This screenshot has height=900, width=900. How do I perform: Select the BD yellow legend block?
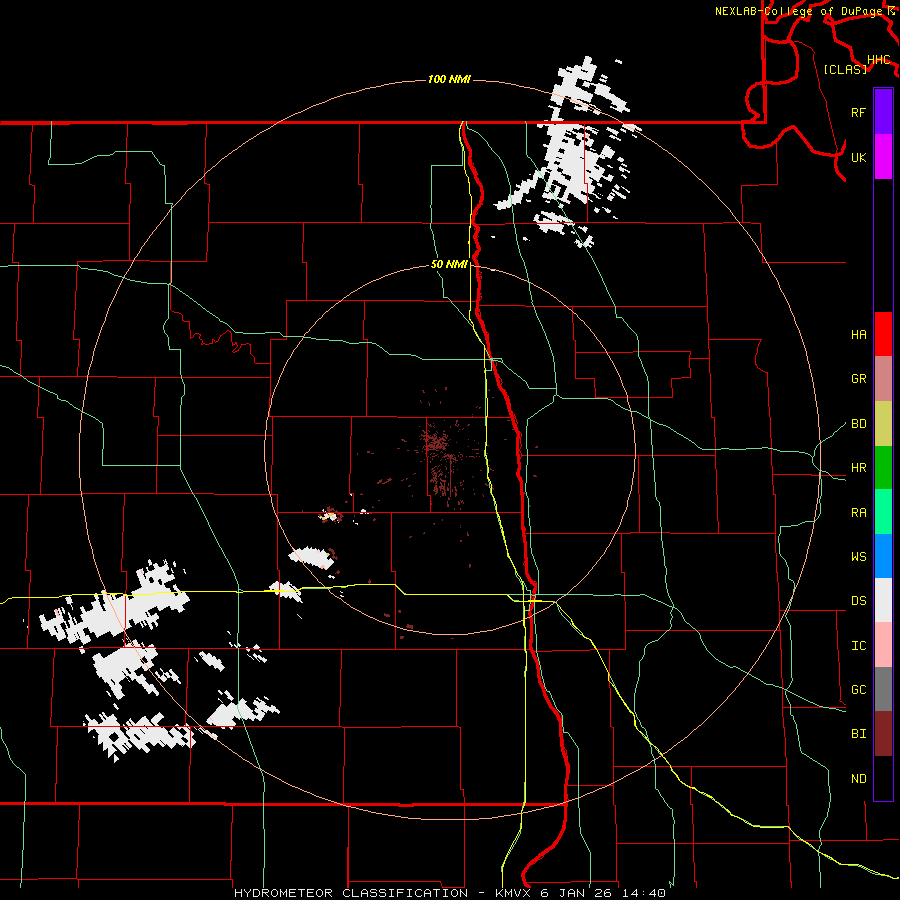pos(883,423)
